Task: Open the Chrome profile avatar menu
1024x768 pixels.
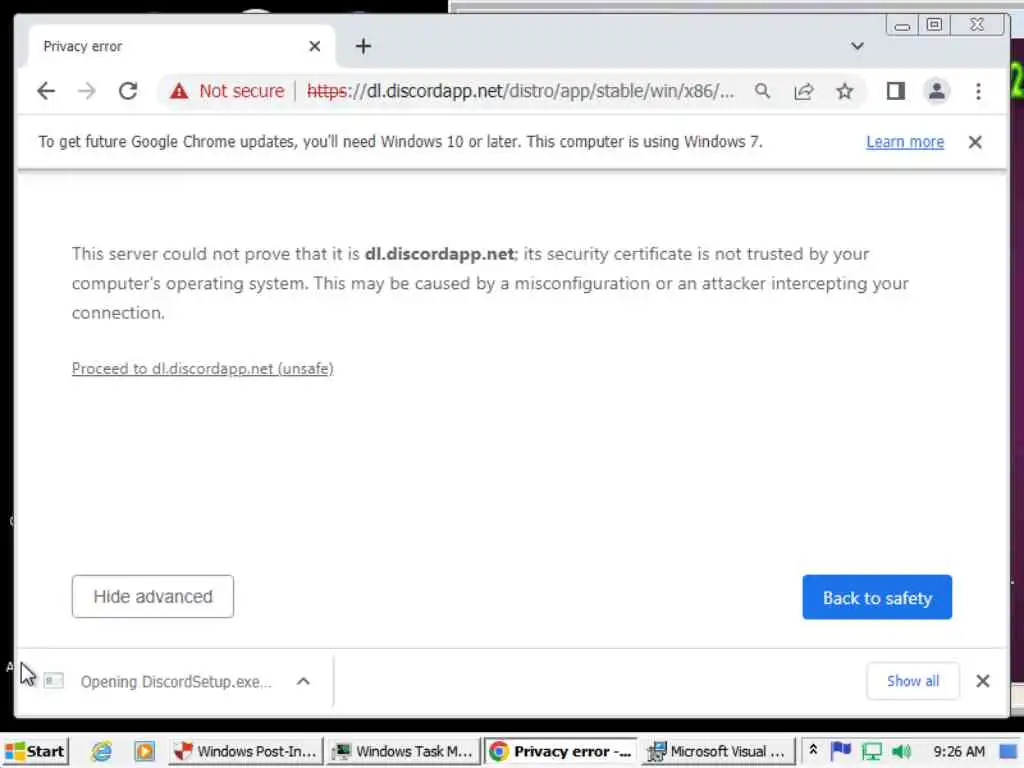Action: [x=936, y=91]
